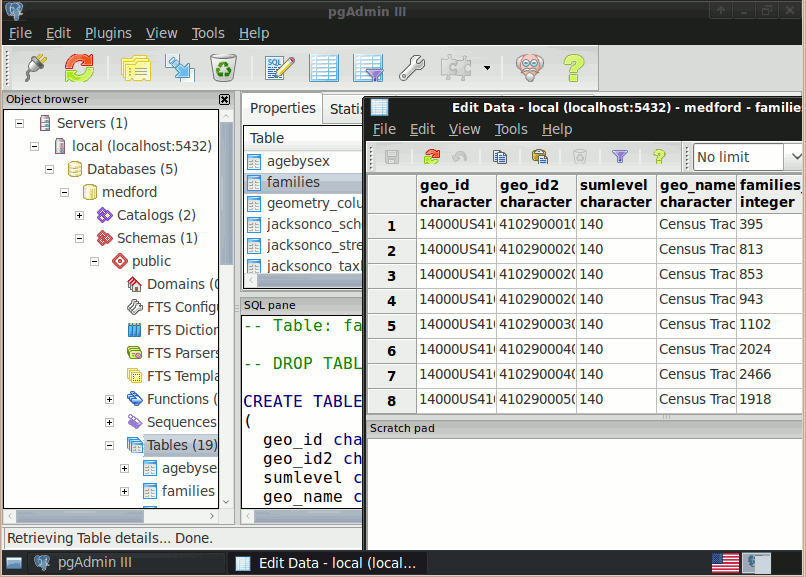Click the filter funnel in Edit Data toolbar
The image size is (806, 577).
click(x=620, y=157)
